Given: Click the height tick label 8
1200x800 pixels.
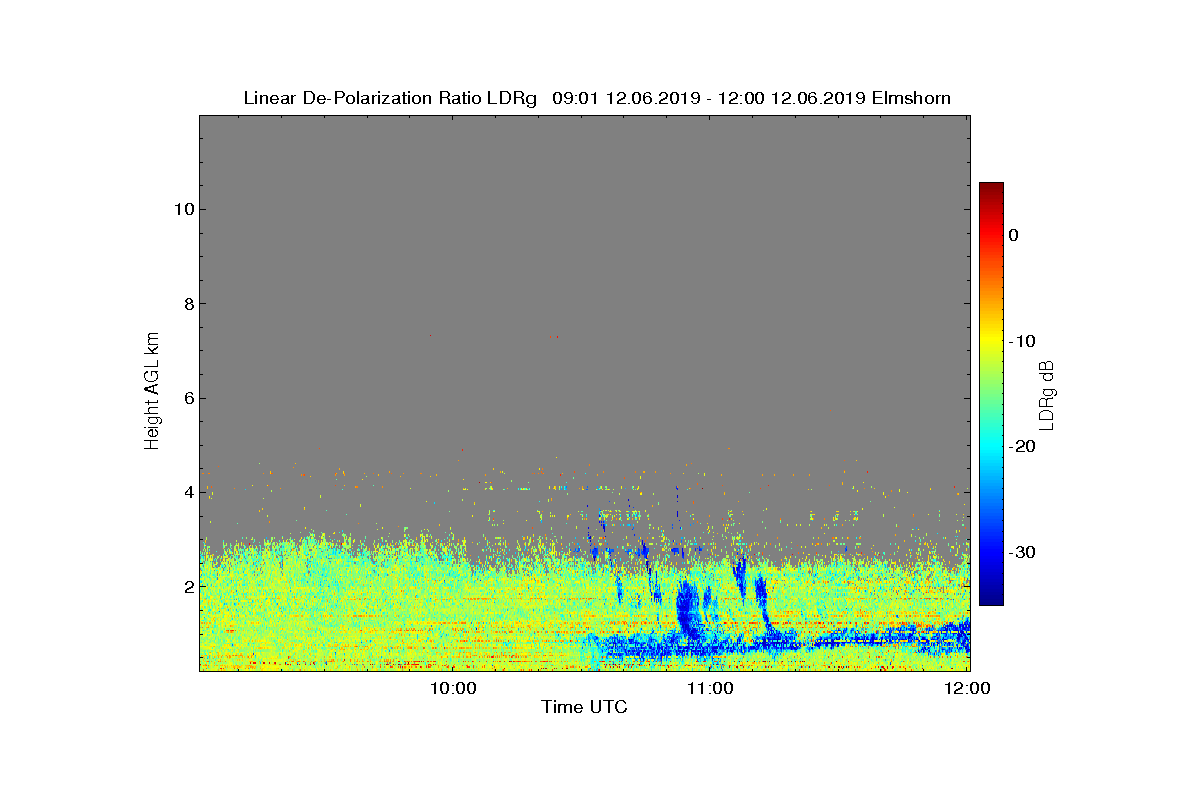Looking at the screenshot, I should tap(187, 304).
